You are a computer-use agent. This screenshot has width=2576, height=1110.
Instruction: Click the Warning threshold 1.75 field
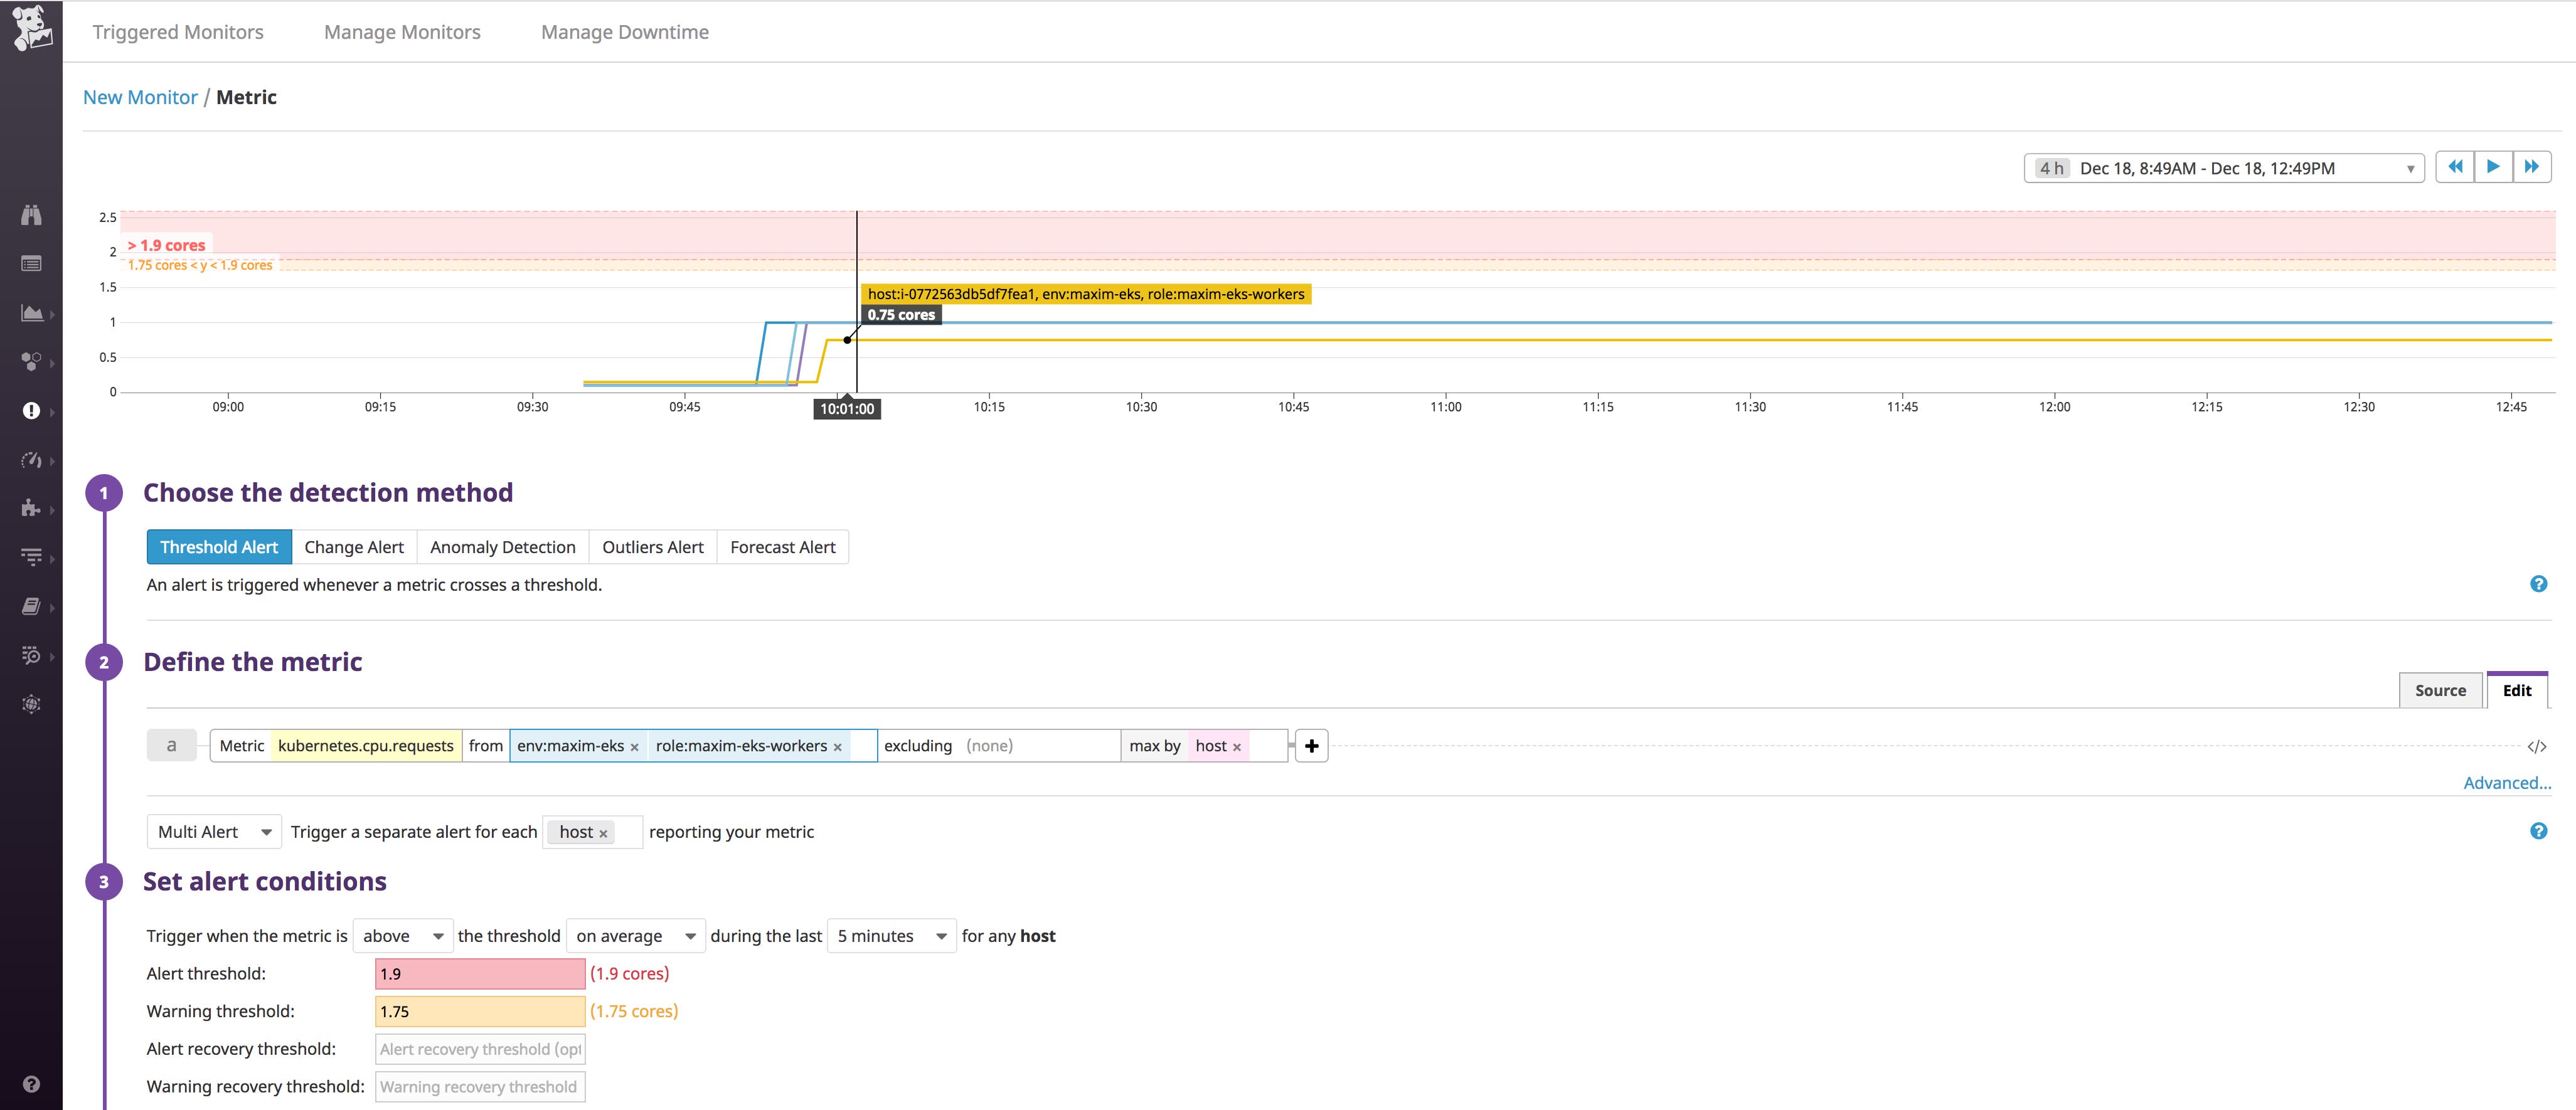tap(479, 1011)
